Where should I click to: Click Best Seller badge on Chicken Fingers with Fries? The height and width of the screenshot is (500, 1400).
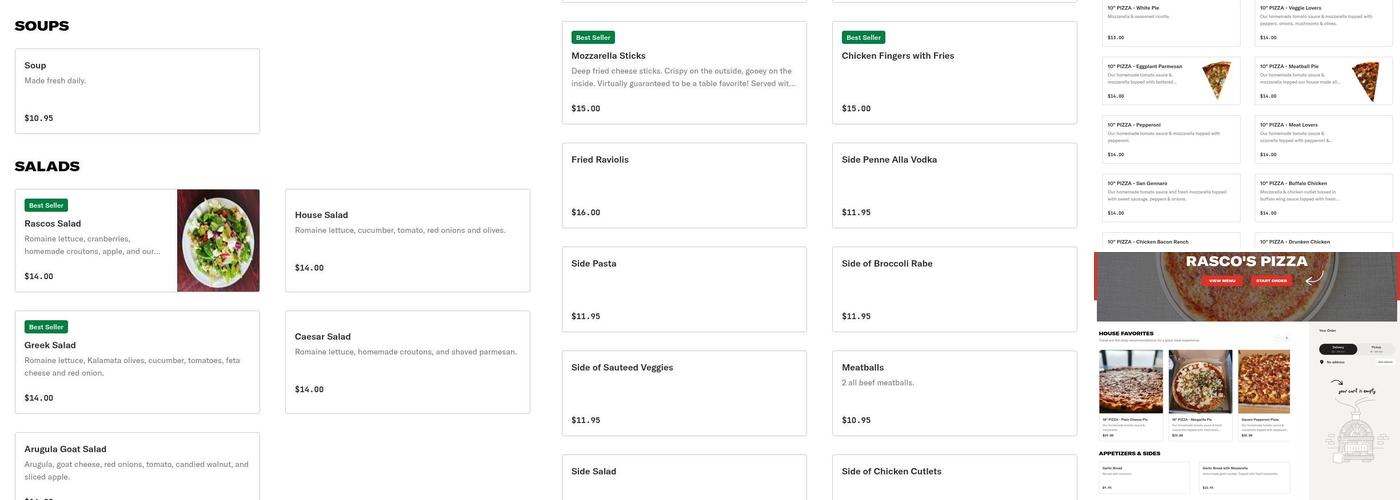tap(863, 37)
